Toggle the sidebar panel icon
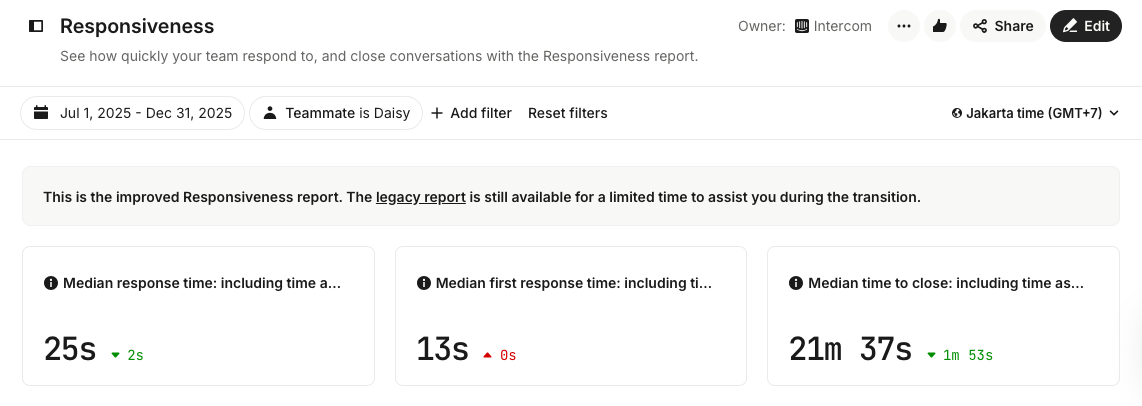Image resolution: width=1142 pixels, height=406 pixels. [x=36, y=26]
